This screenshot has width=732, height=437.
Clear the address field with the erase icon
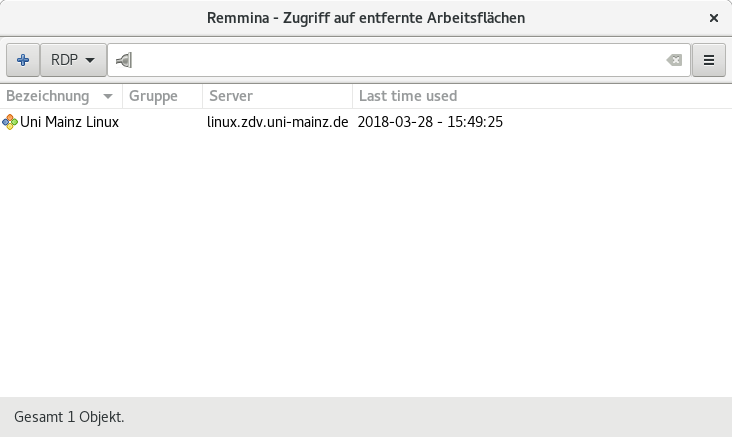click(674, 60)
